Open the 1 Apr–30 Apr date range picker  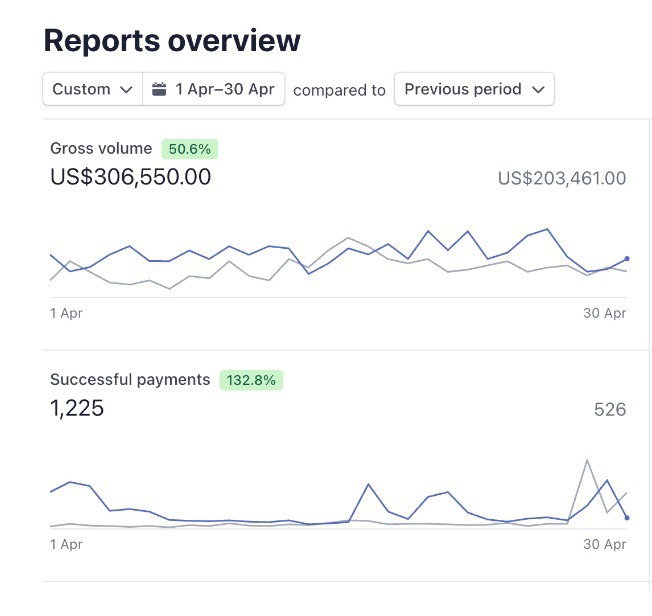(214, 89)
